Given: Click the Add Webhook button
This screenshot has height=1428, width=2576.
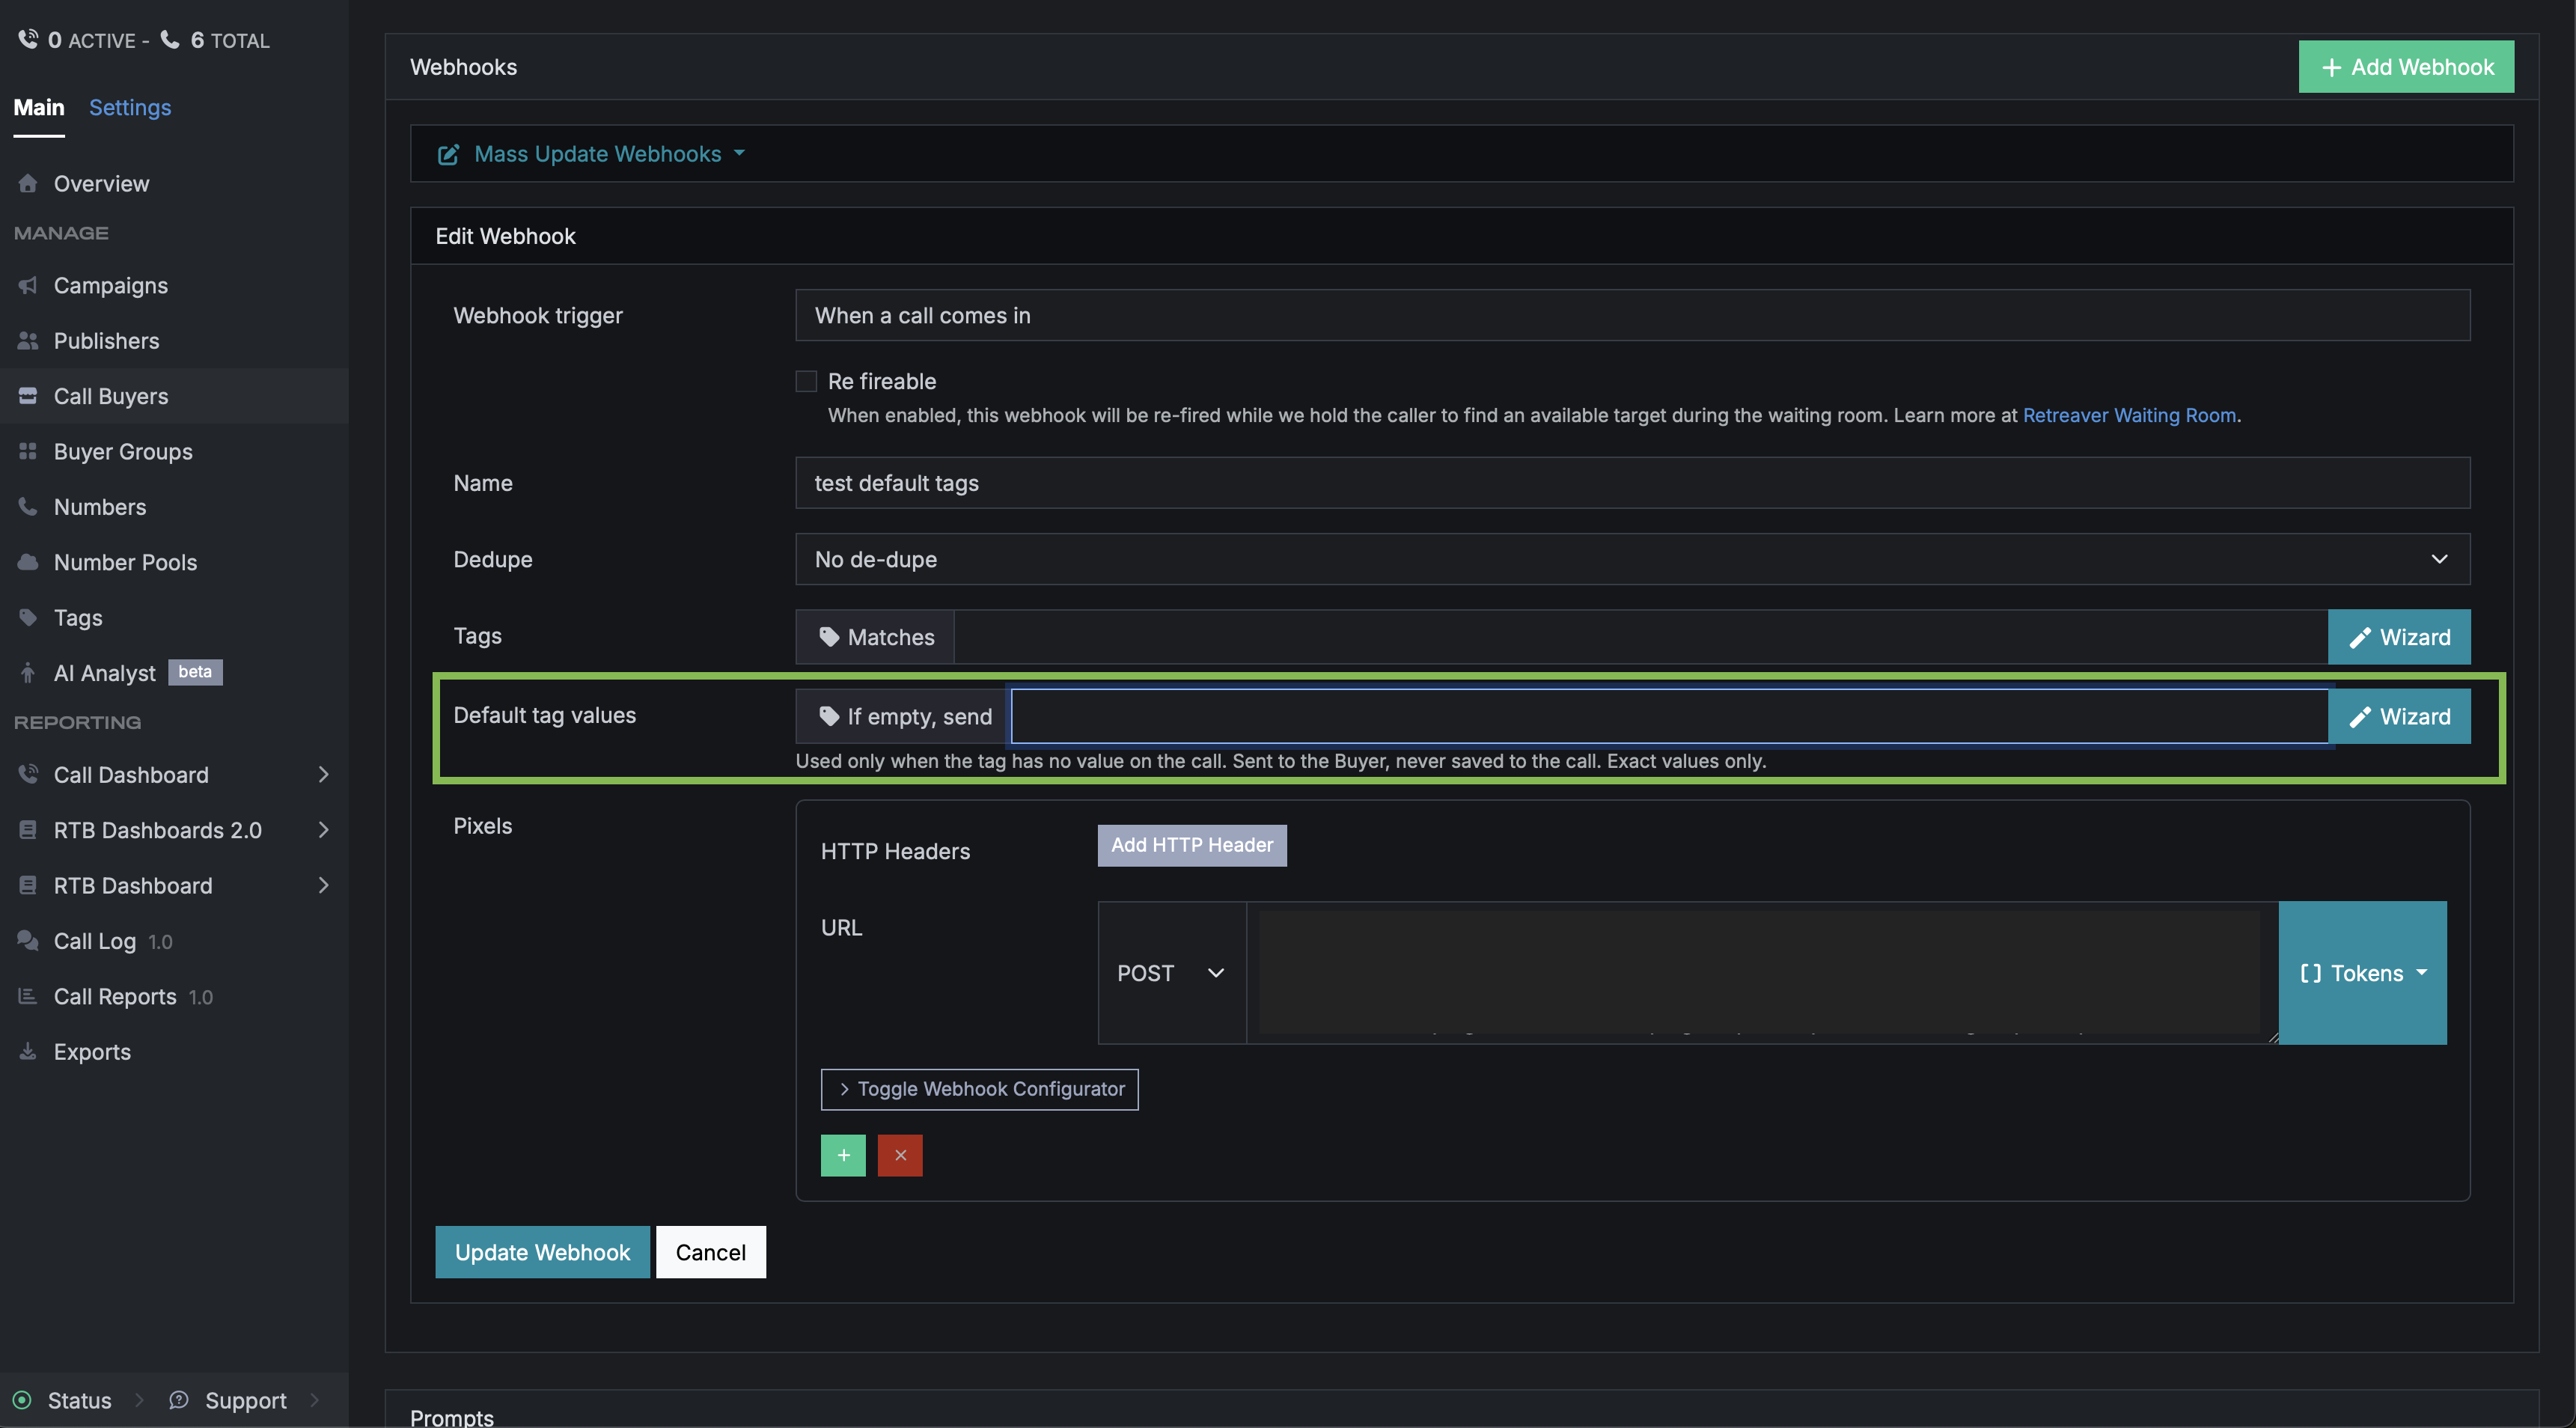Looking at the screenshot, I should [x=2405, y=67].
